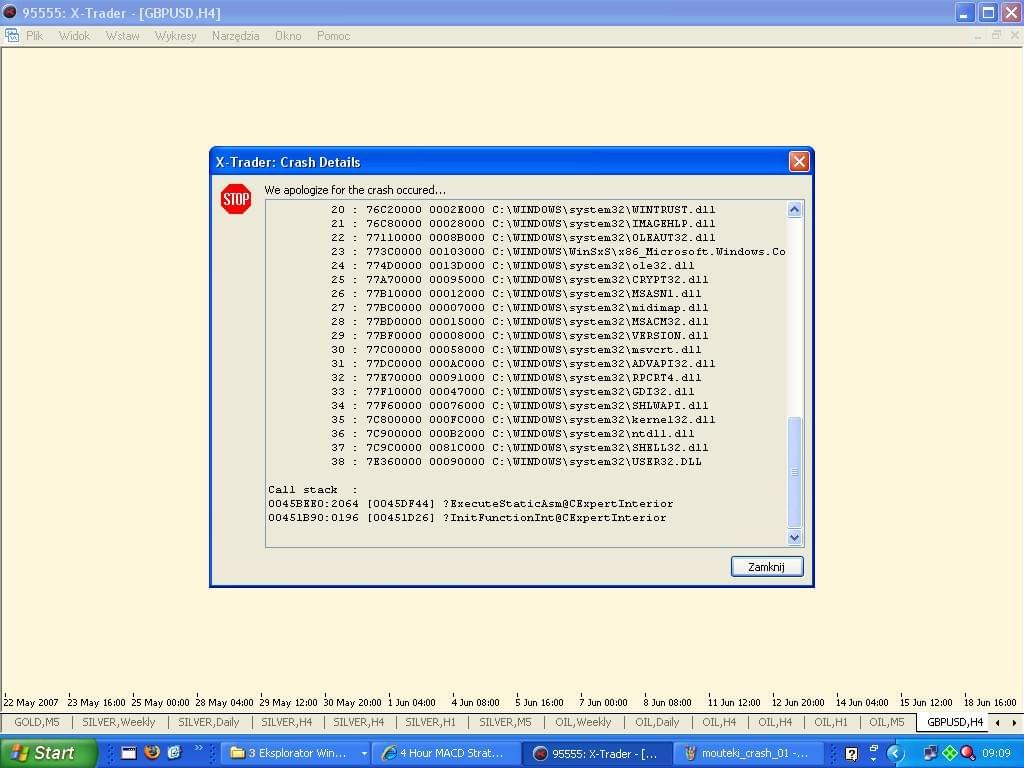The image size is (1024, 768).
Task: Select the GBPUSD,H4 chart tab
Action: coord(955,722)
